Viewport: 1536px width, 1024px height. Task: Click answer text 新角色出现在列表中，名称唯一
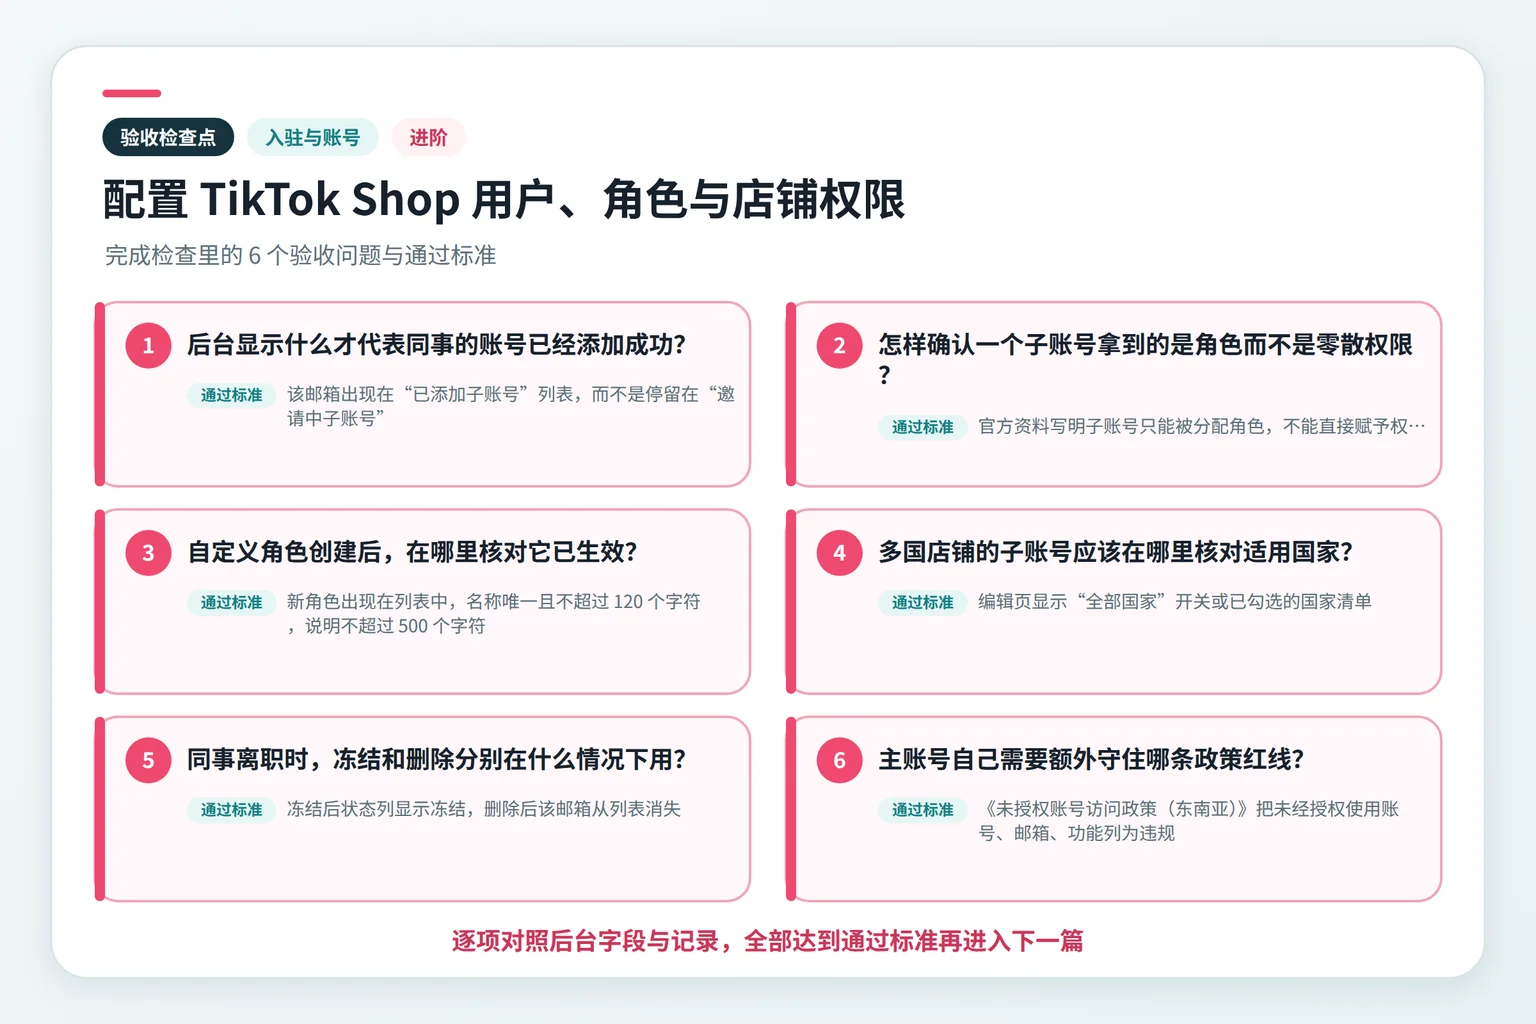pyautogui.click(x=412, y=601)
